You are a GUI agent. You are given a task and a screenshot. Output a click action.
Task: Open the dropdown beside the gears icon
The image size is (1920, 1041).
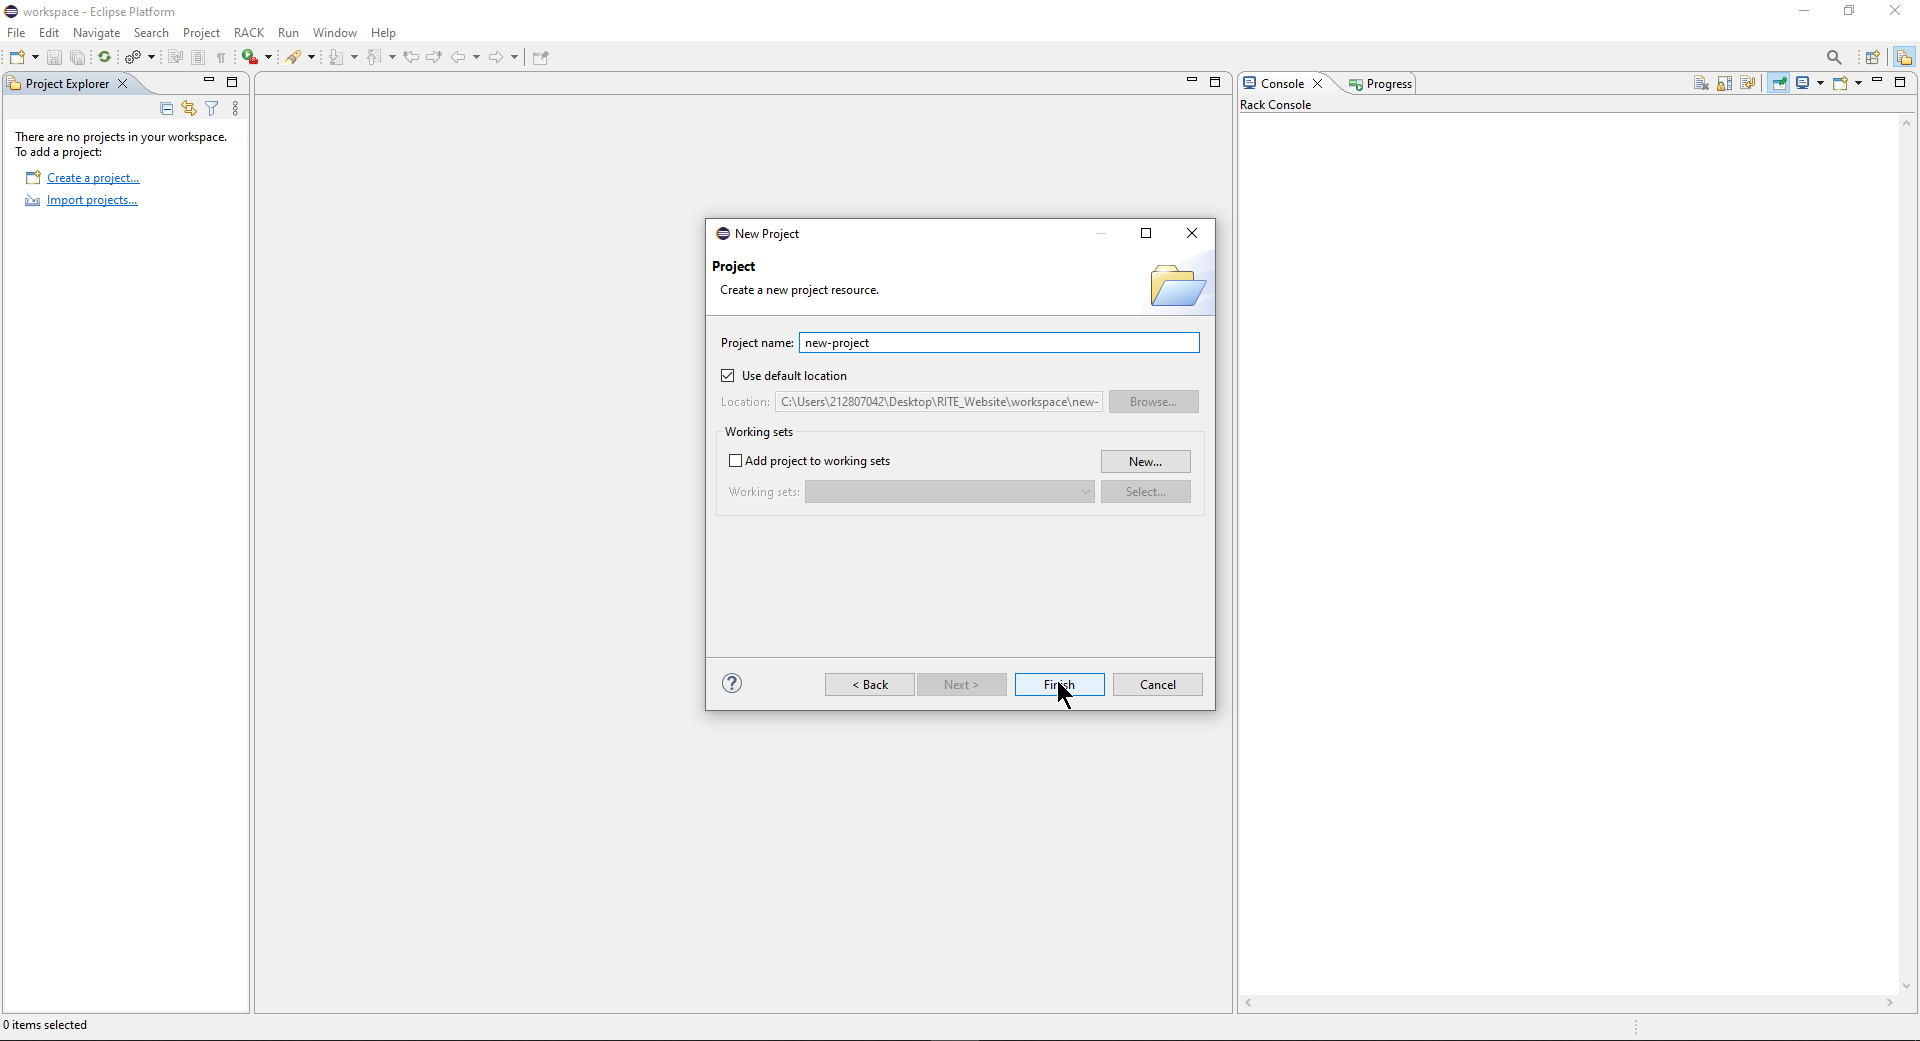click(x=151, y=57)
